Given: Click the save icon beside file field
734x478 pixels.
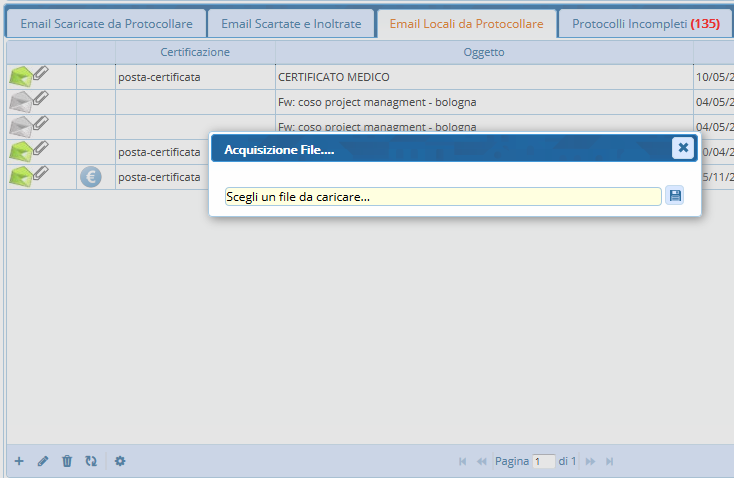Looking at the screenshot, I should point(675,196).
